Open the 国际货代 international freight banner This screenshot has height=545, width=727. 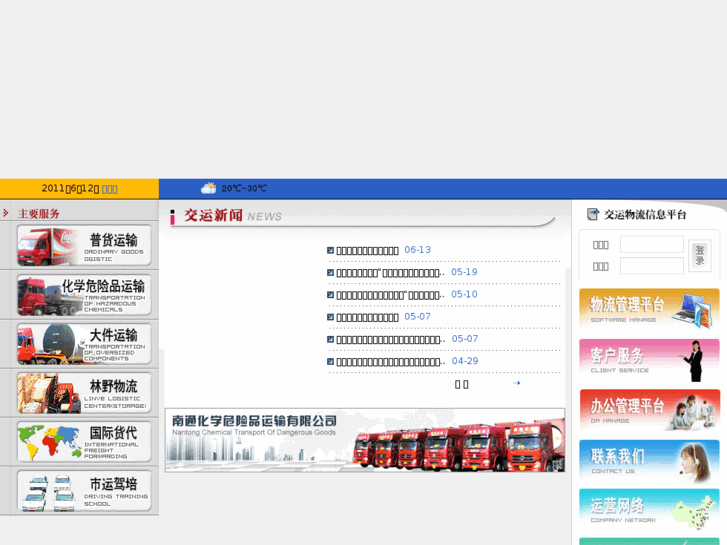pos(84,442)
